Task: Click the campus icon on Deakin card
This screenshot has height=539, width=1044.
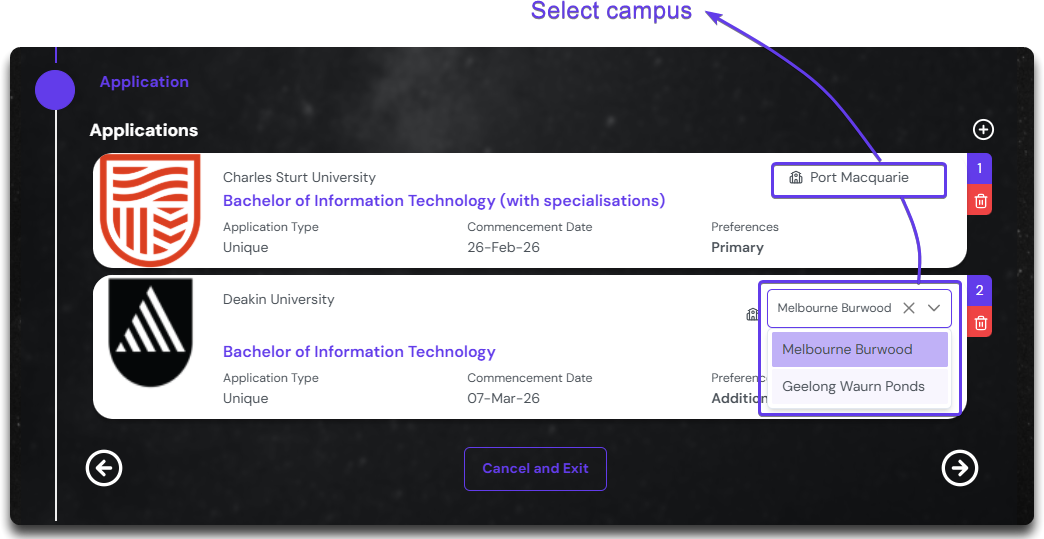Action: 753,314
